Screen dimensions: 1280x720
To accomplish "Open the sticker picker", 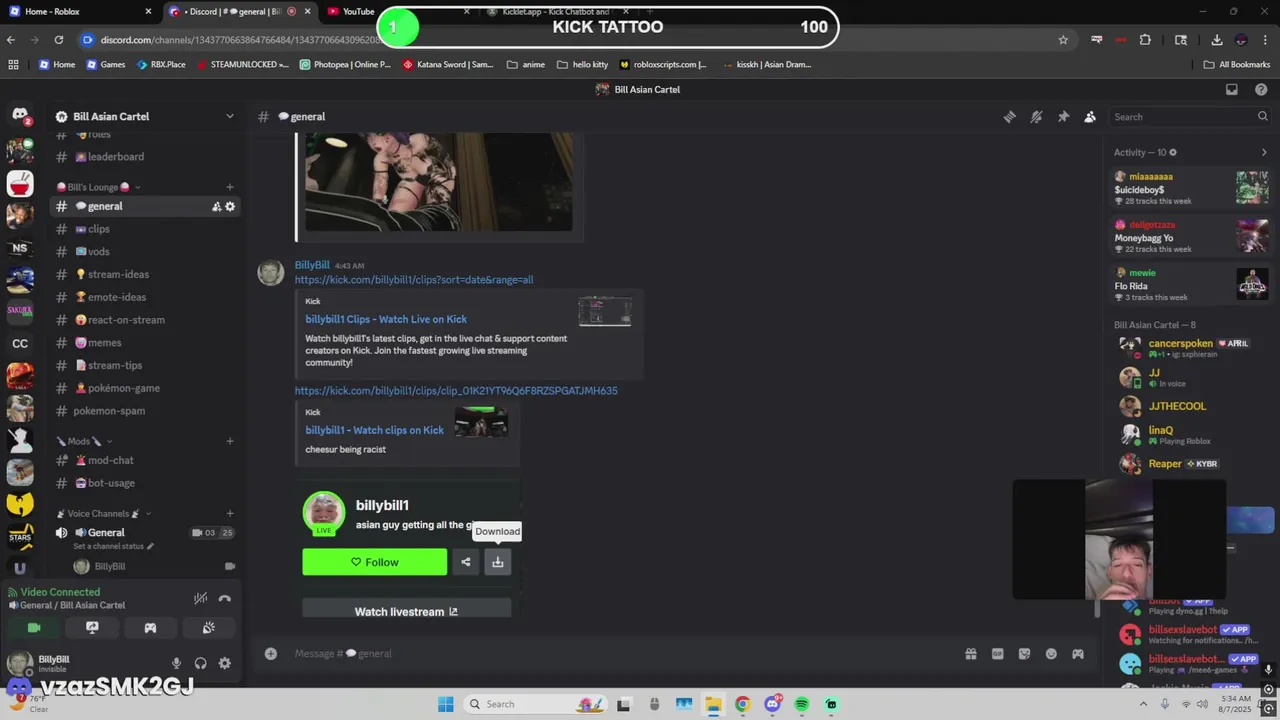I will tap(1024, 654).
